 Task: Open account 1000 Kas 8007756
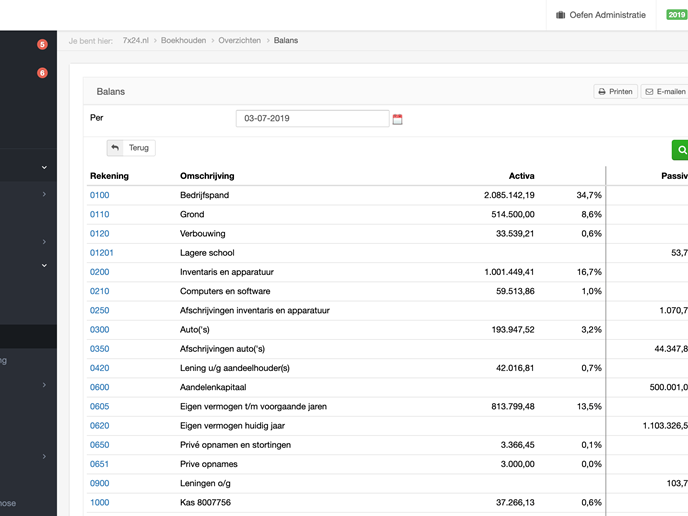(99, 503)
